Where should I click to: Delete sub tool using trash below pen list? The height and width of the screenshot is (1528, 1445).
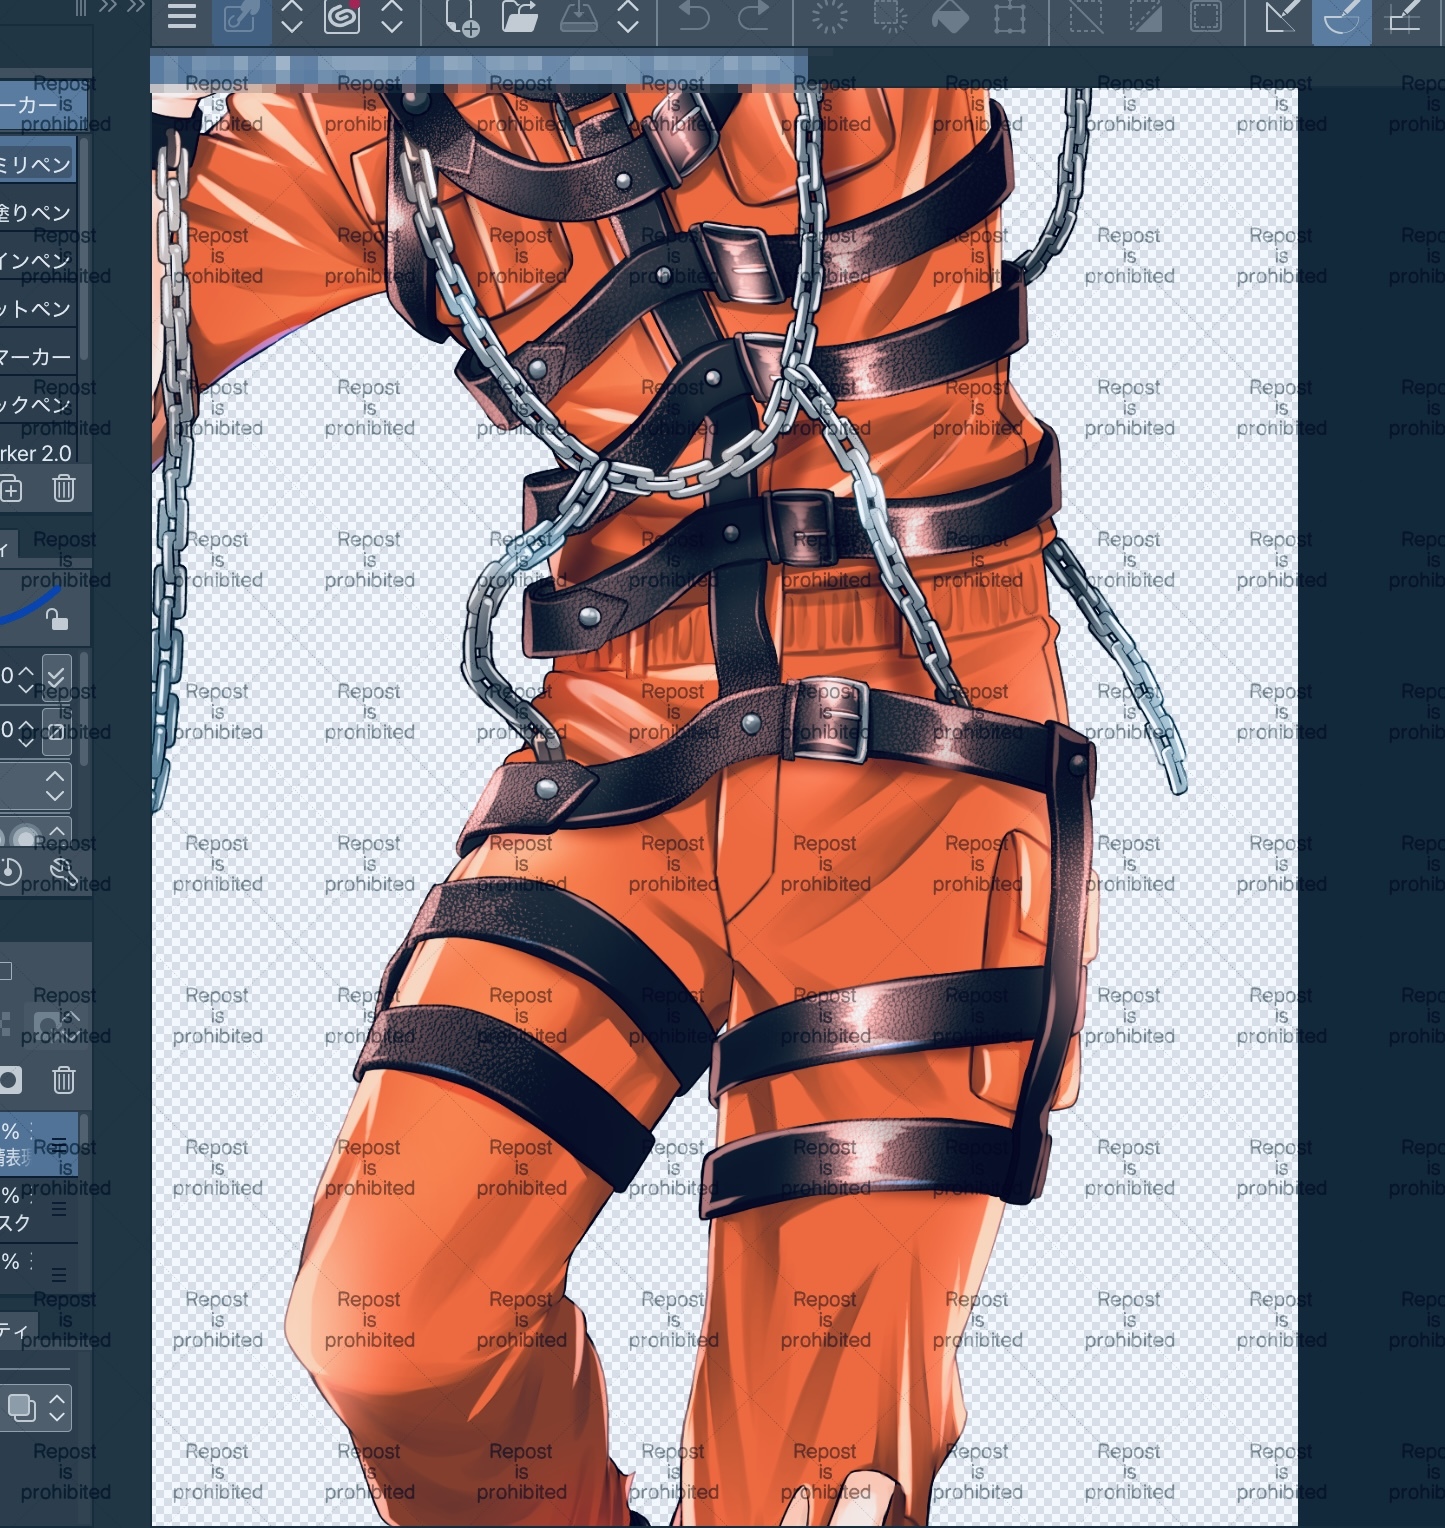click(64, 488)
